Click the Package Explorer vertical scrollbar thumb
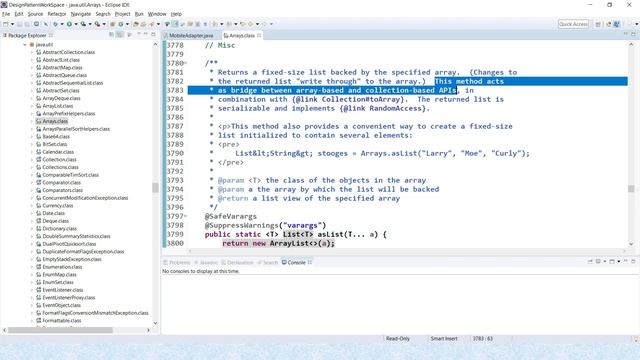The width and height of the screenshot is (640, 360). (x=155, y=187)
